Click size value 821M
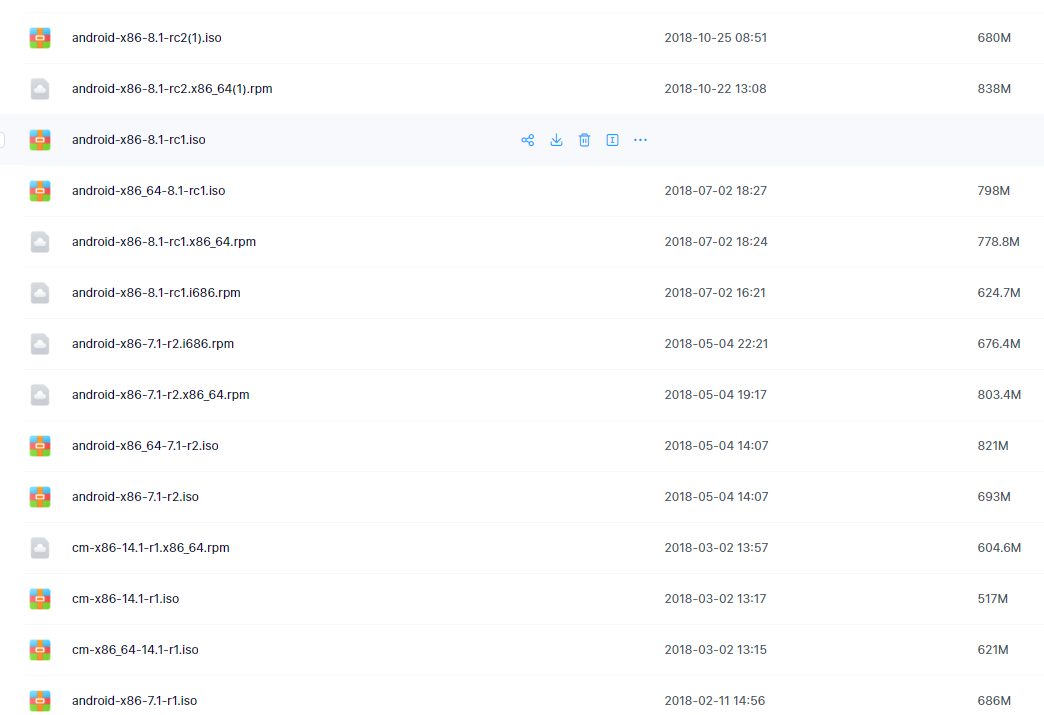 point(993,446)
